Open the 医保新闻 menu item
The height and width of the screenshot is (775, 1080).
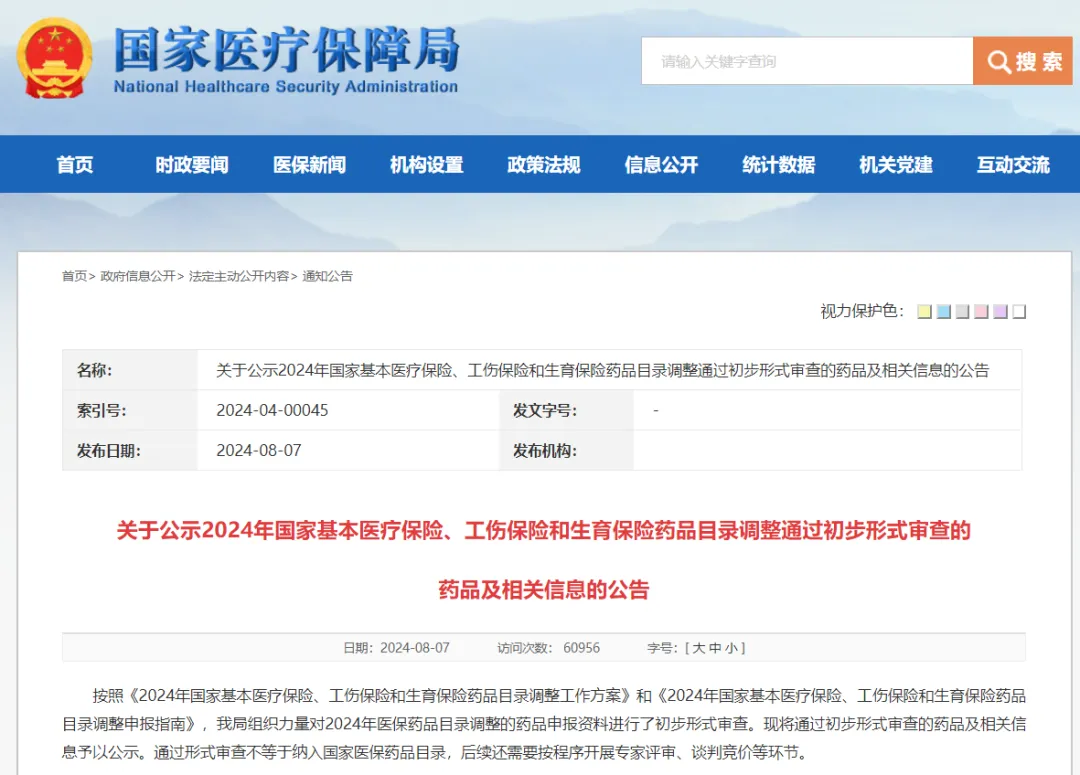pos(309,165)
